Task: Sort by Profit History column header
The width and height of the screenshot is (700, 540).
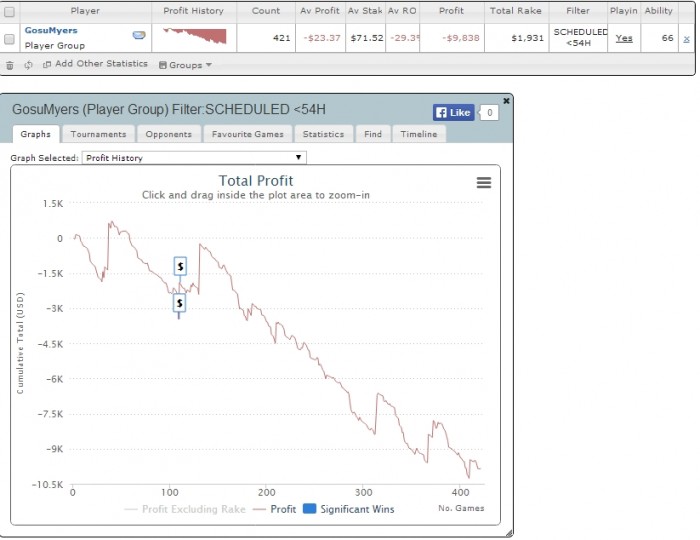Action: [x=193, y=11]
